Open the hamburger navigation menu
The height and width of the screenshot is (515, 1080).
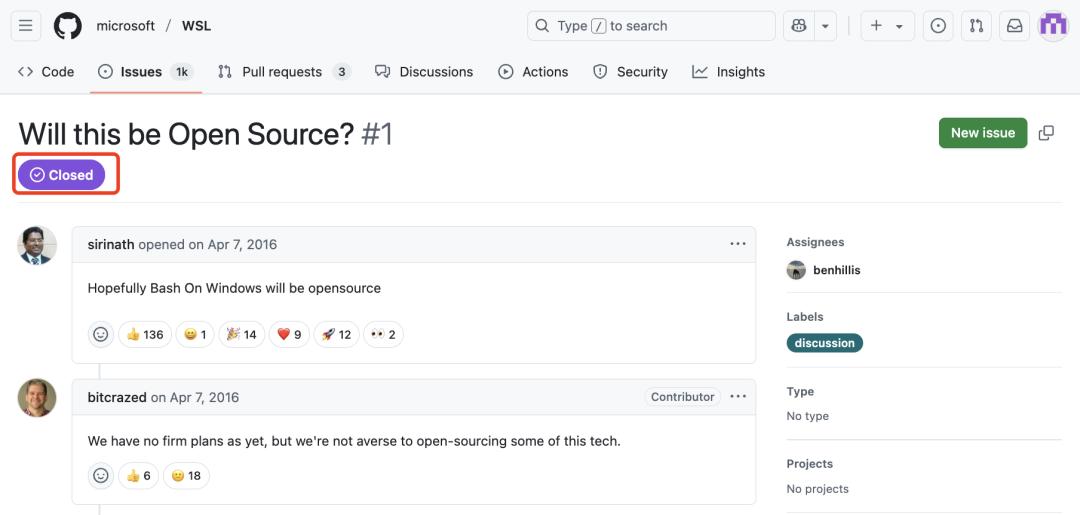pyautogui.click(x=25, y=26)
